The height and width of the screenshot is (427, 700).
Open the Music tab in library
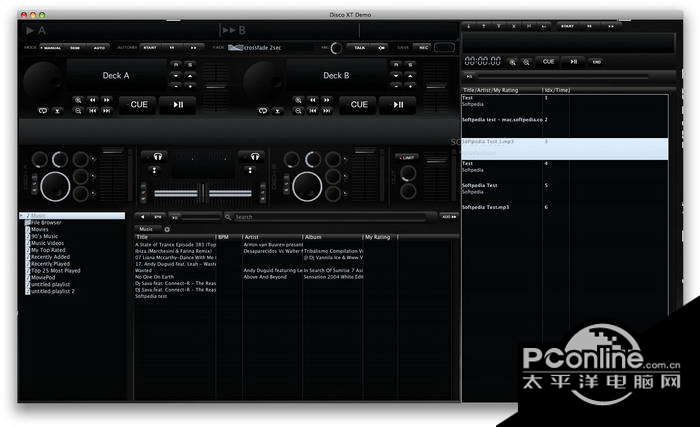146,228
